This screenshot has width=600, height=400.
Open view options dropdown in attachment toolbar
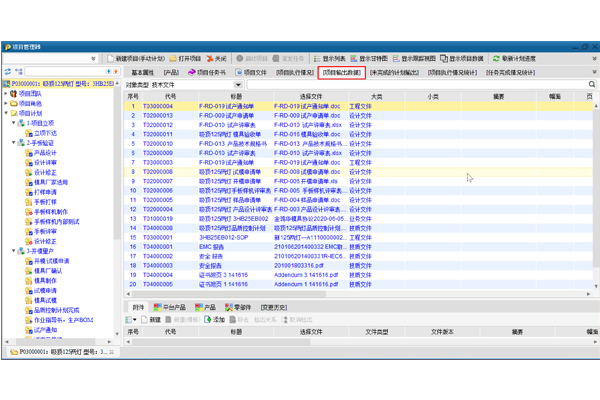point(131,320)
